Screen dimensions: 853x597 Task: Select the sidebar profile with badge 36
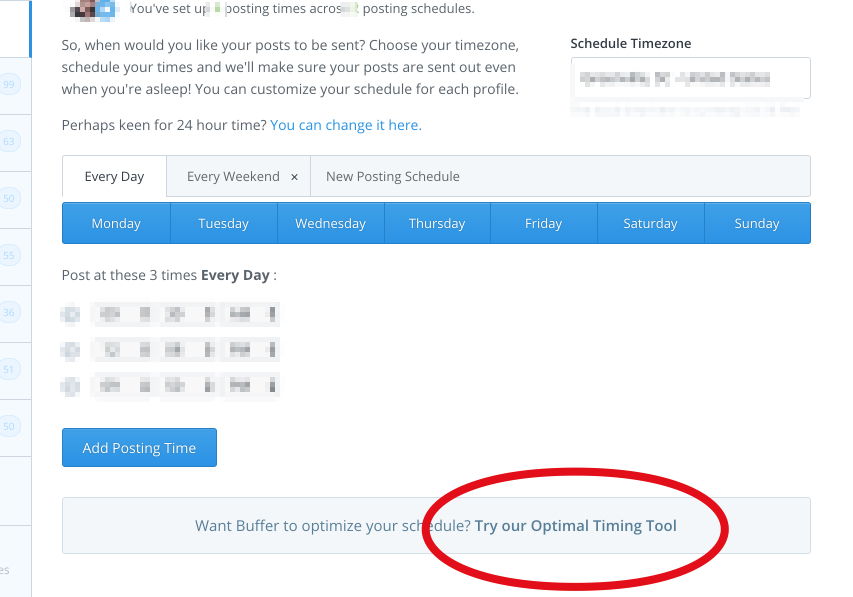[9, 312]
